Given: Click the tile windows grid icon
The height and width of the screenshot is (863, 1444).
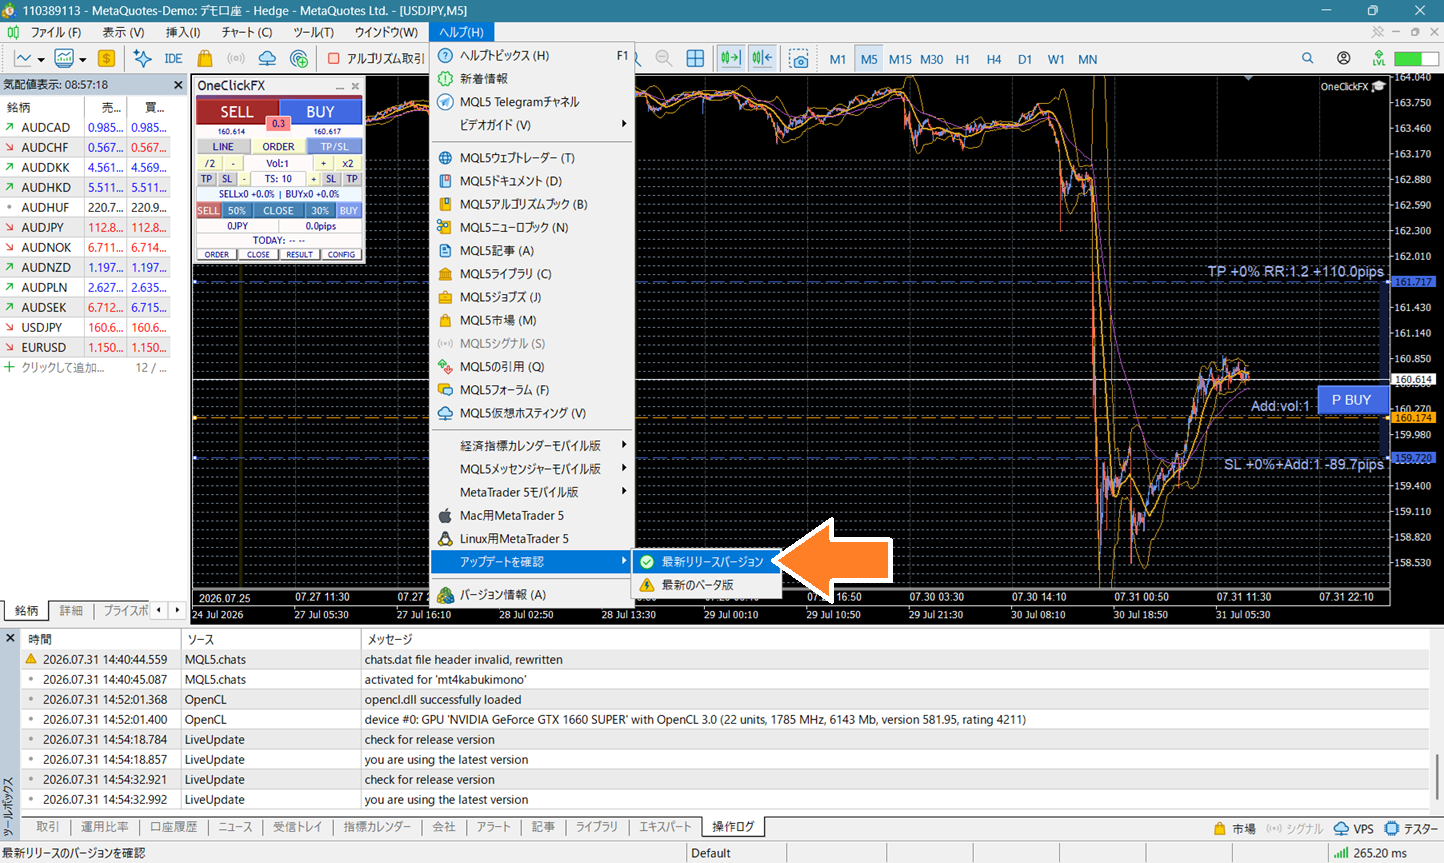Looking at the screenshot, I should [695, 59].
